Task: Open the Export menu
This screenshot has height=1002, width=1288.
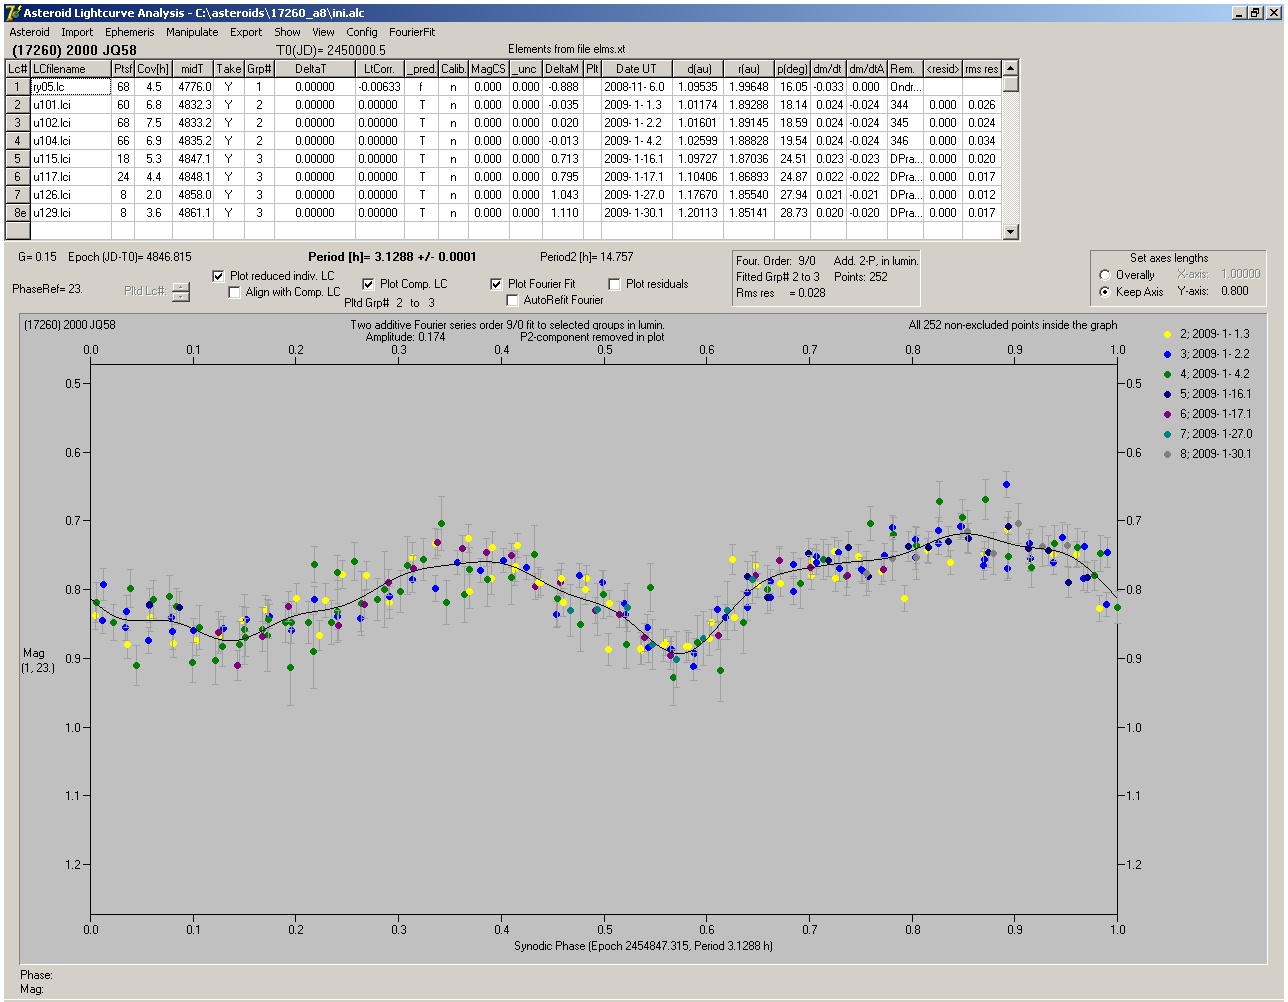Action: (246, 32)
